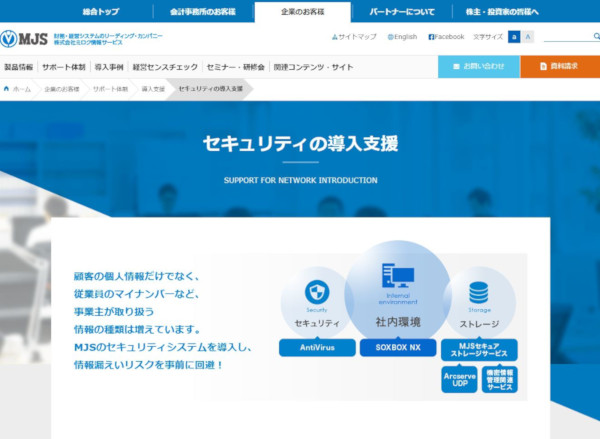Click the 機密情報管理関連サービス button
This screenshot has height=439, width=600.
(x=499, y=380)
